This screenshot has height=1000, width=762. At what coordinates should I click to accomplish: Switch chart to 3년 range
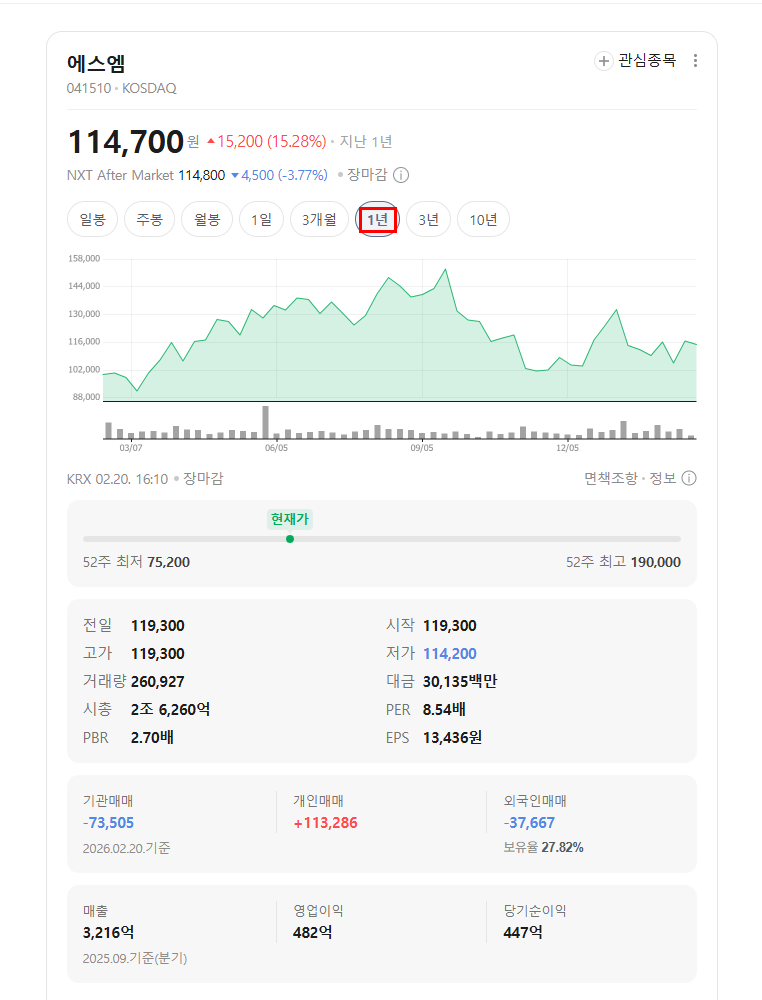(429, 219)
